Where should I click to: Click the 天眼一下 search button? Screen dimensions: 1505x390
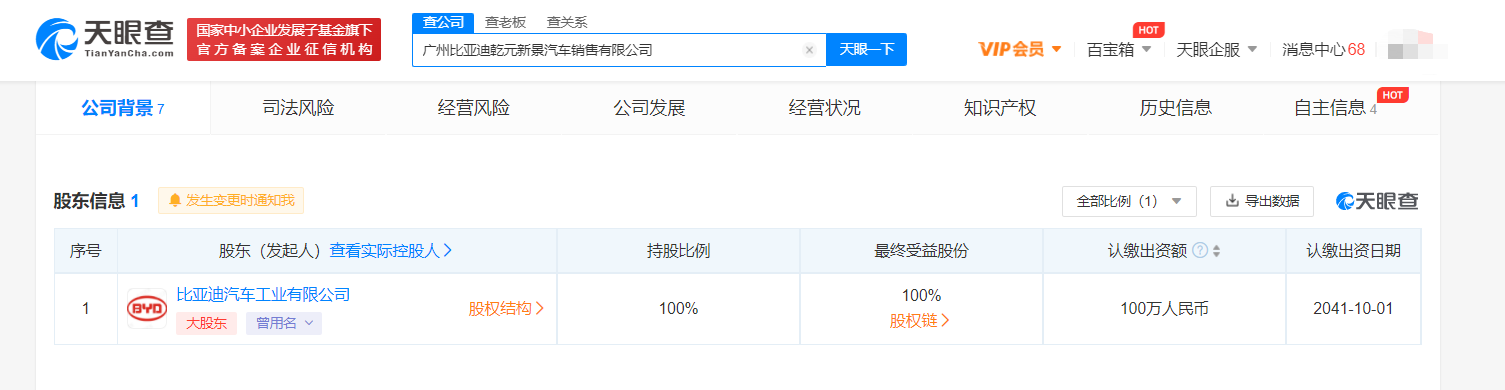866,50
